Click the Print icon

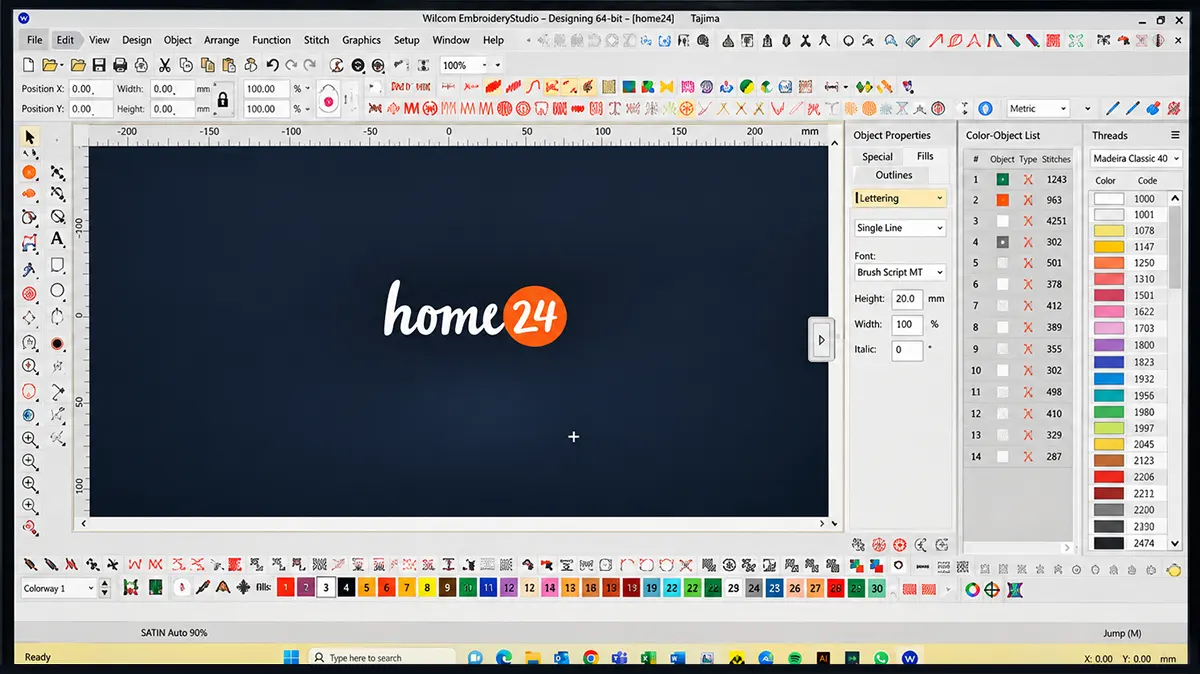(x=120, y=65)
